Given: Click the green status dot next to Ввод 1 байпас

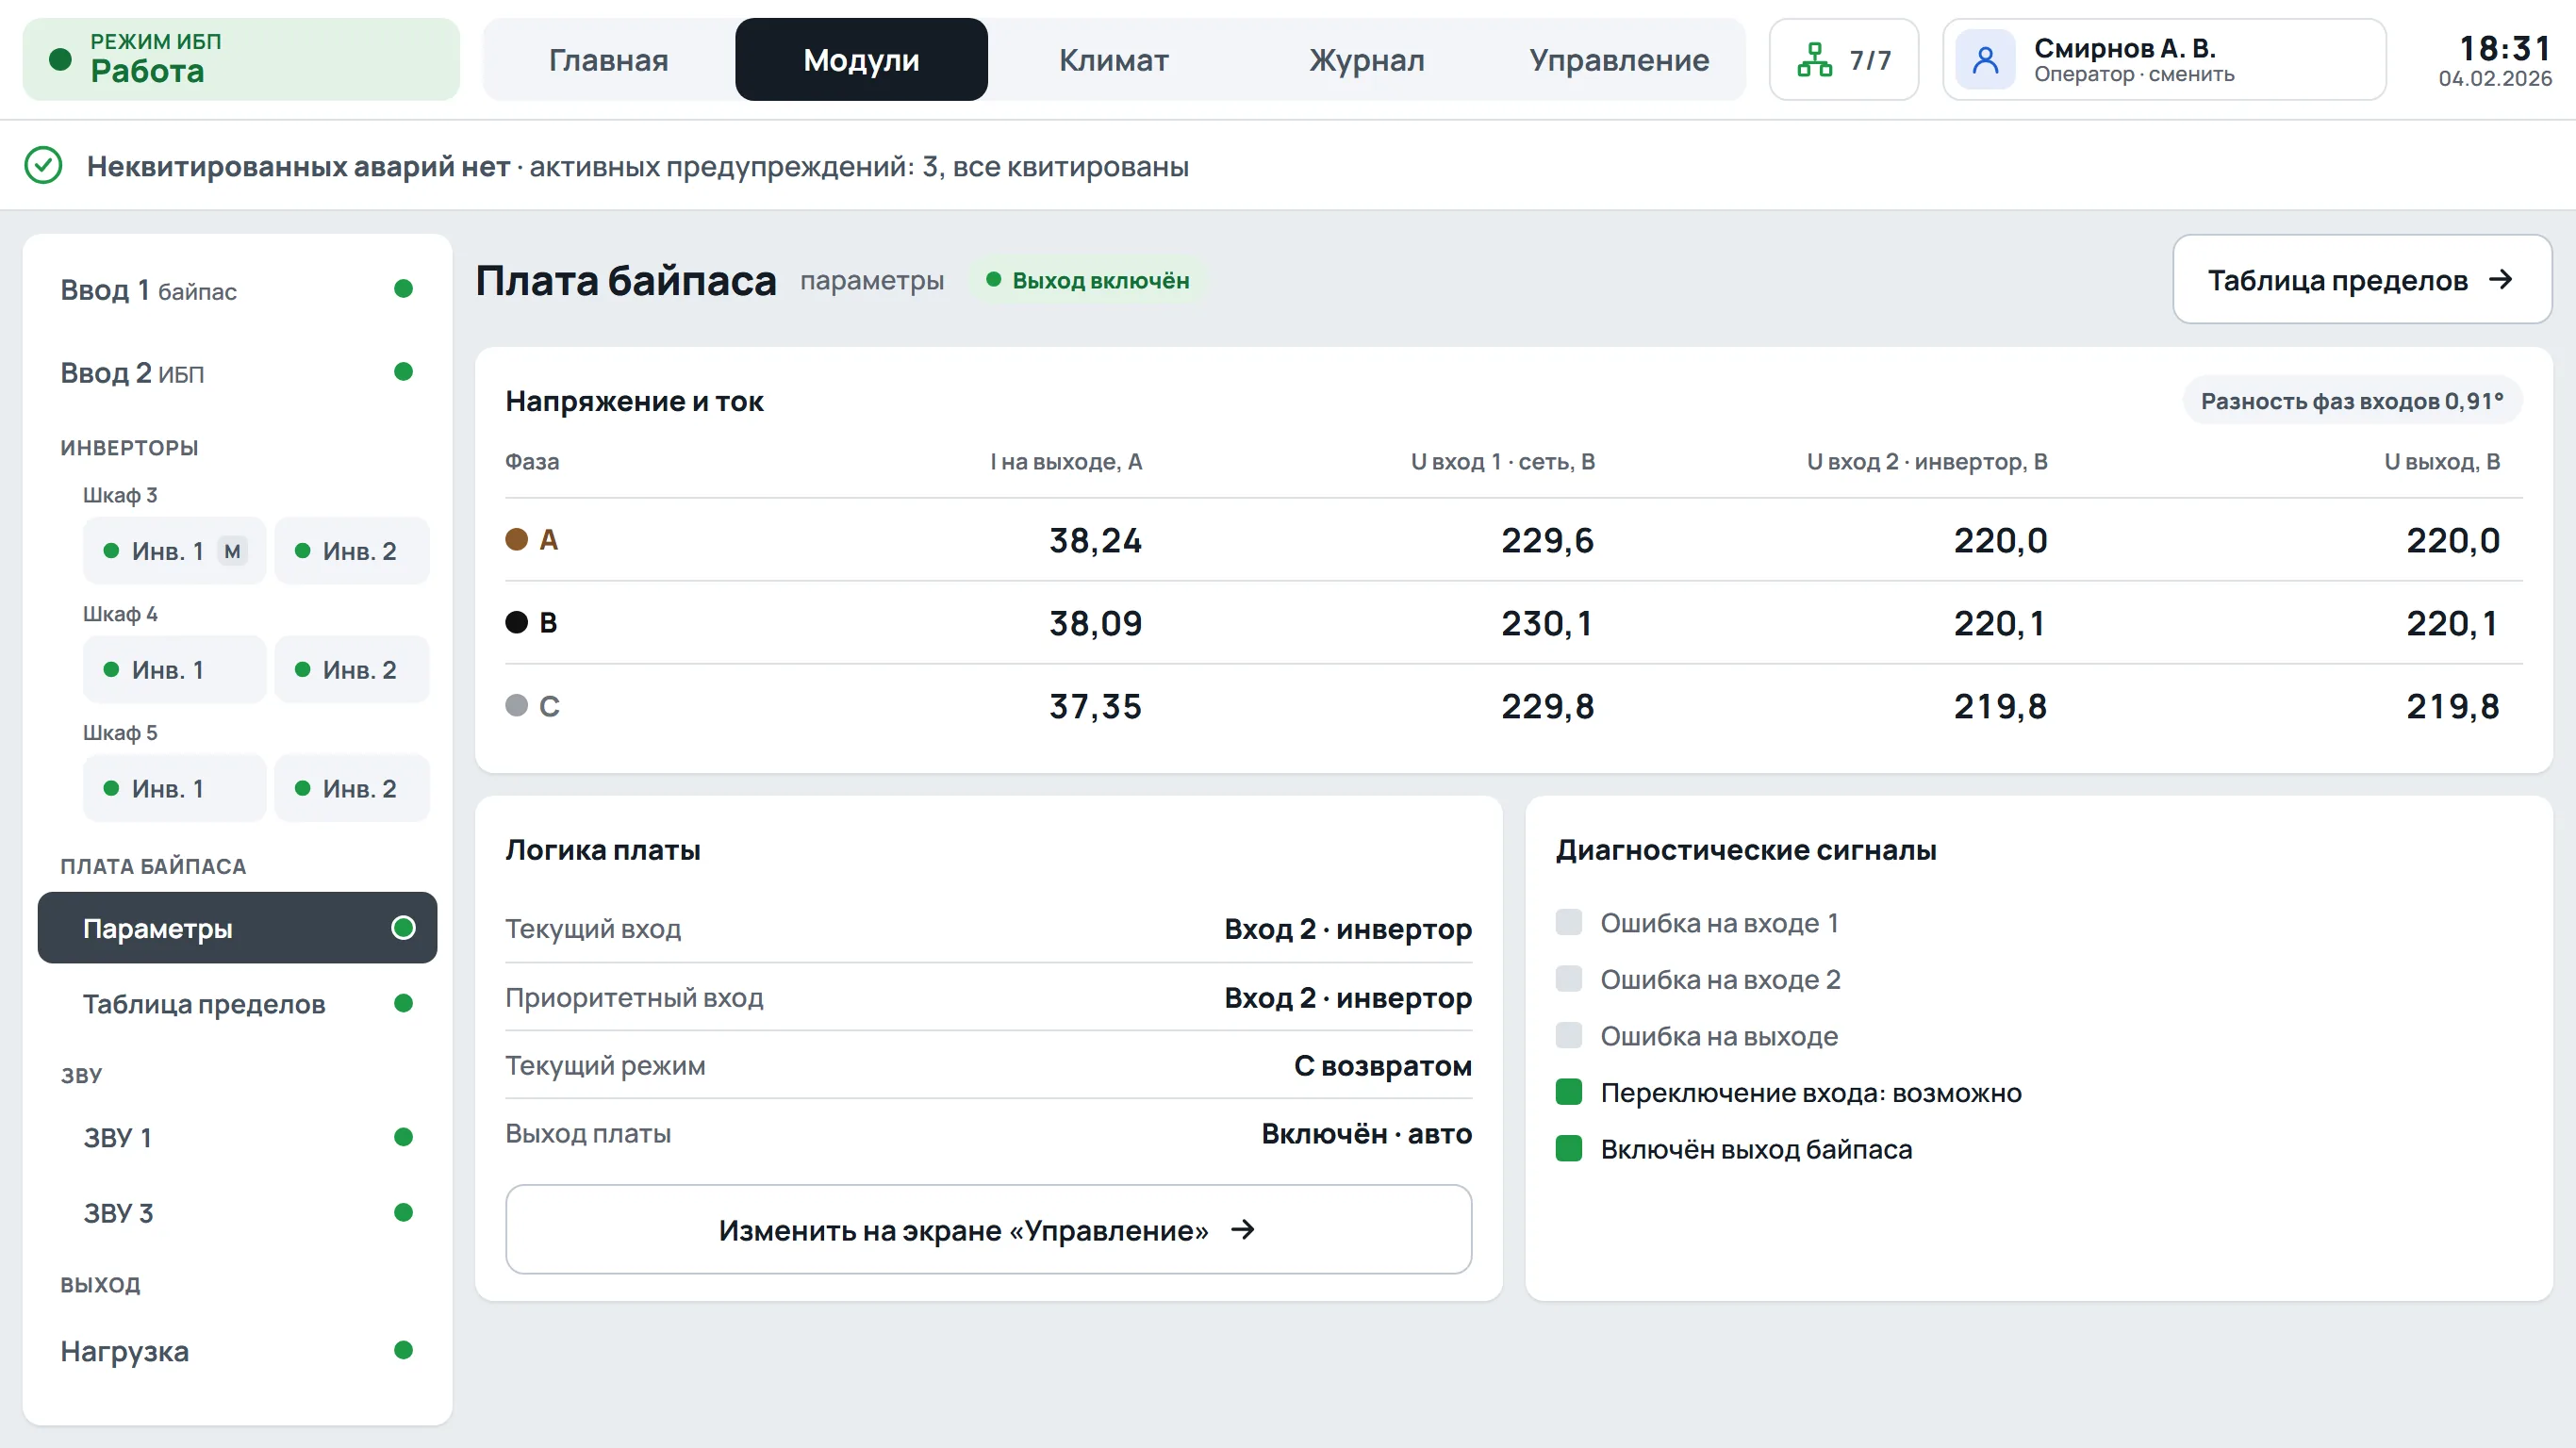Looking at the screenshot, I should pyautogui.click(x=403, y=289).
